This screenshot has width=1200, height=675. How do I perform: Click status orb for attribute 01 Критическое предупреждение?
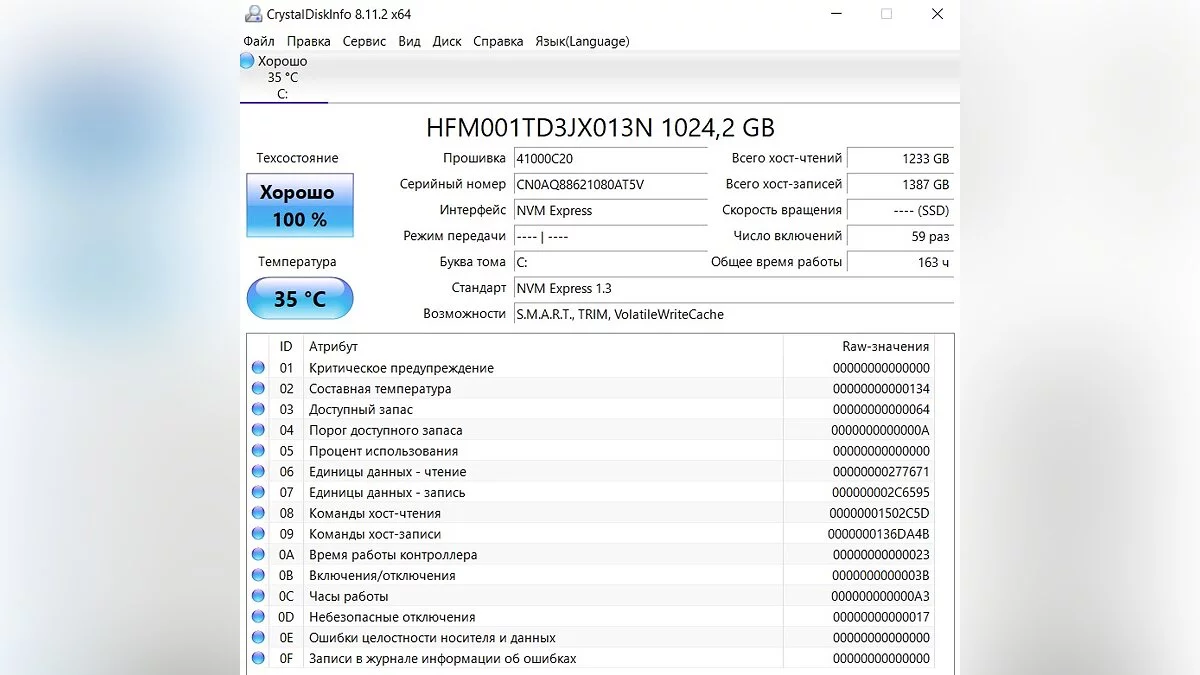tap(259, 368)
